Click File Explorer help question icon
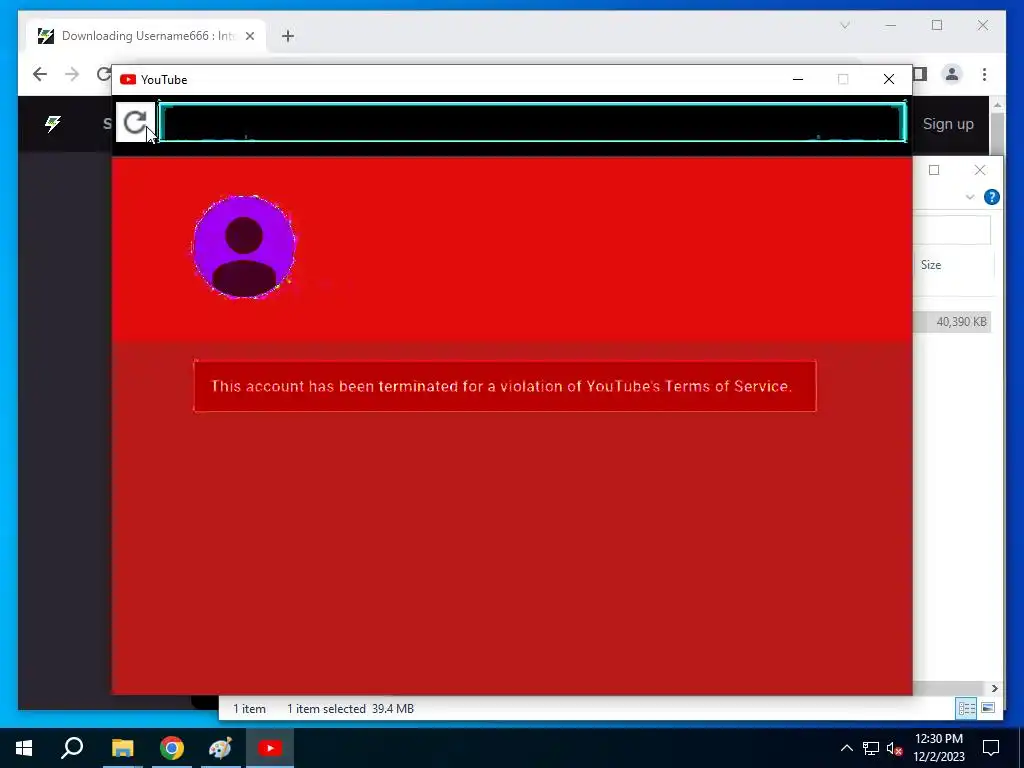 click(x=991, y=197)
